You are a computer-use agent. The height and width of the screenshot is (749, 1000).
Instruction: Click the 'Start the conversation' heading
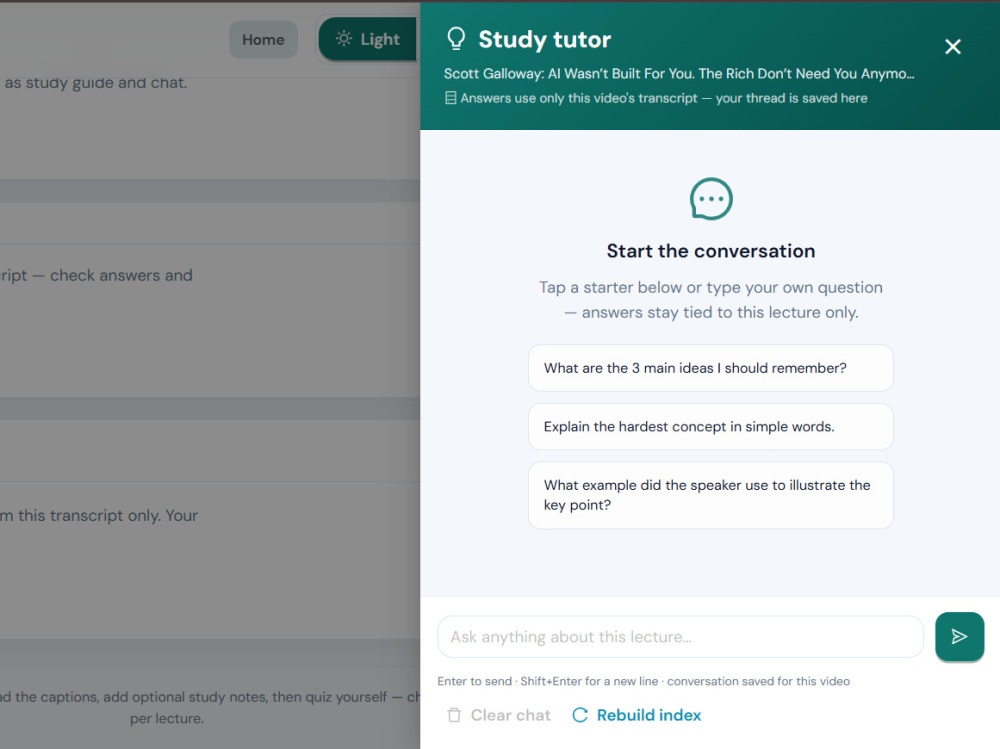tap(710, 251)
